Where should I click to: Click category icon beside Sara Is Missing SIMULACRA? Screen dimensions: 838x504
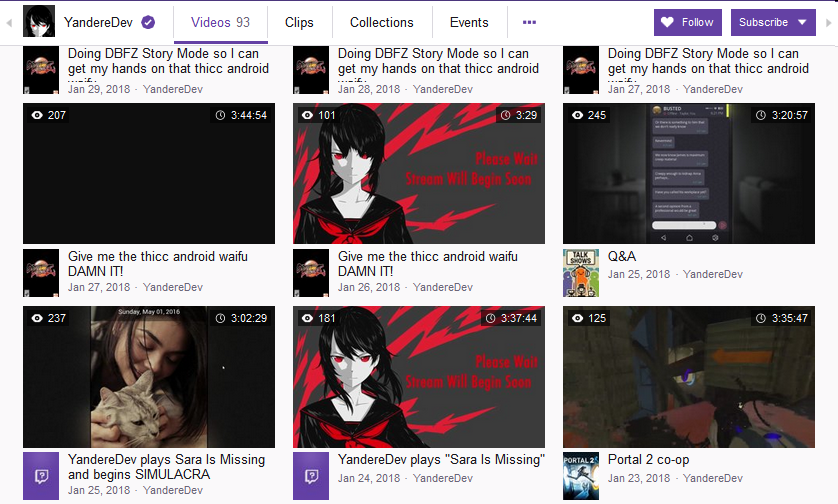point(41,476)
